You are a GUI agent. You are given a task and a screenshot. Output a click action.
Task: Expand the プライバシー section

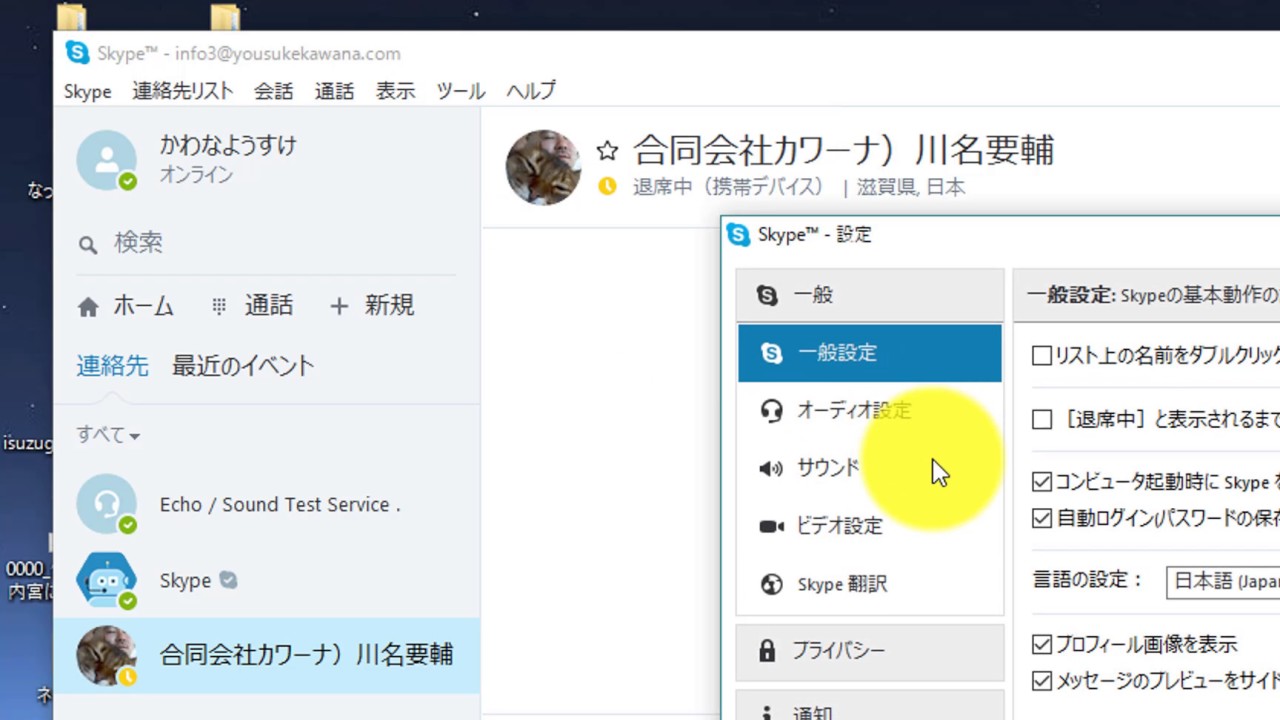pyautogui.click(x=870, y=651)
